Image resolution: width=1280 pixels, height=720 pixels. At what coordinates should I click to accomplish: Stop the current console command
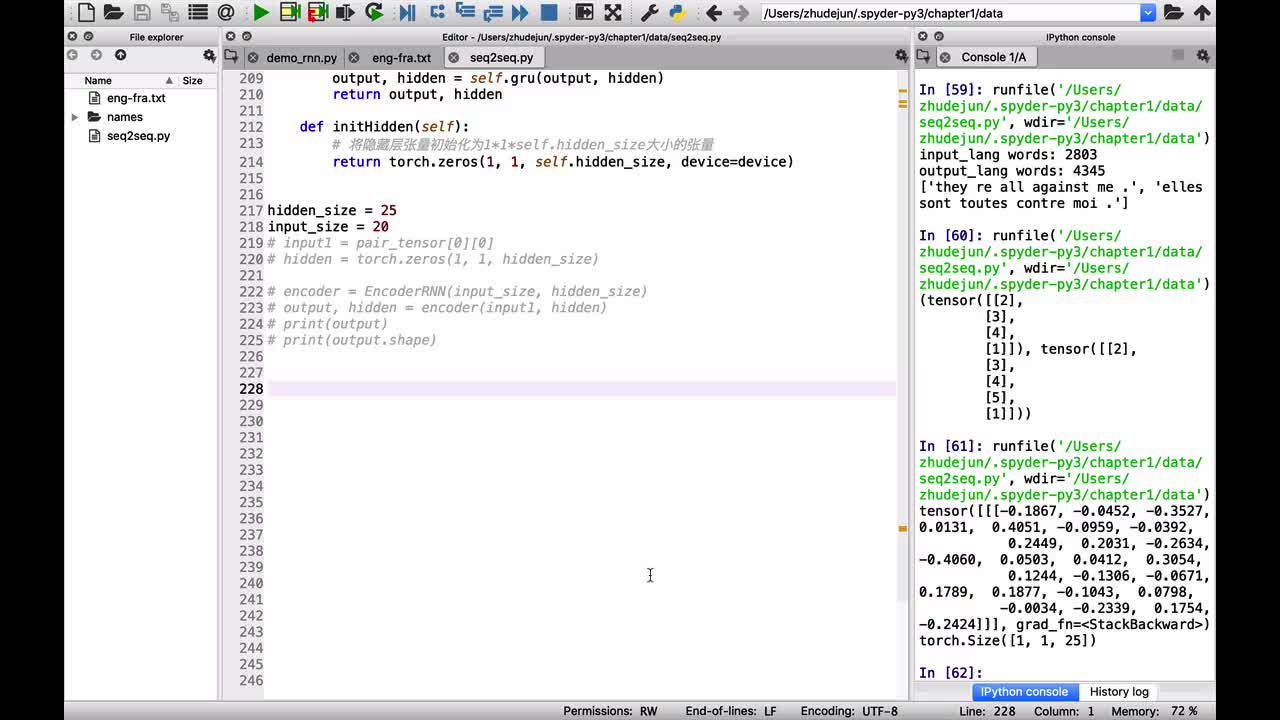tap(1178, 56)
